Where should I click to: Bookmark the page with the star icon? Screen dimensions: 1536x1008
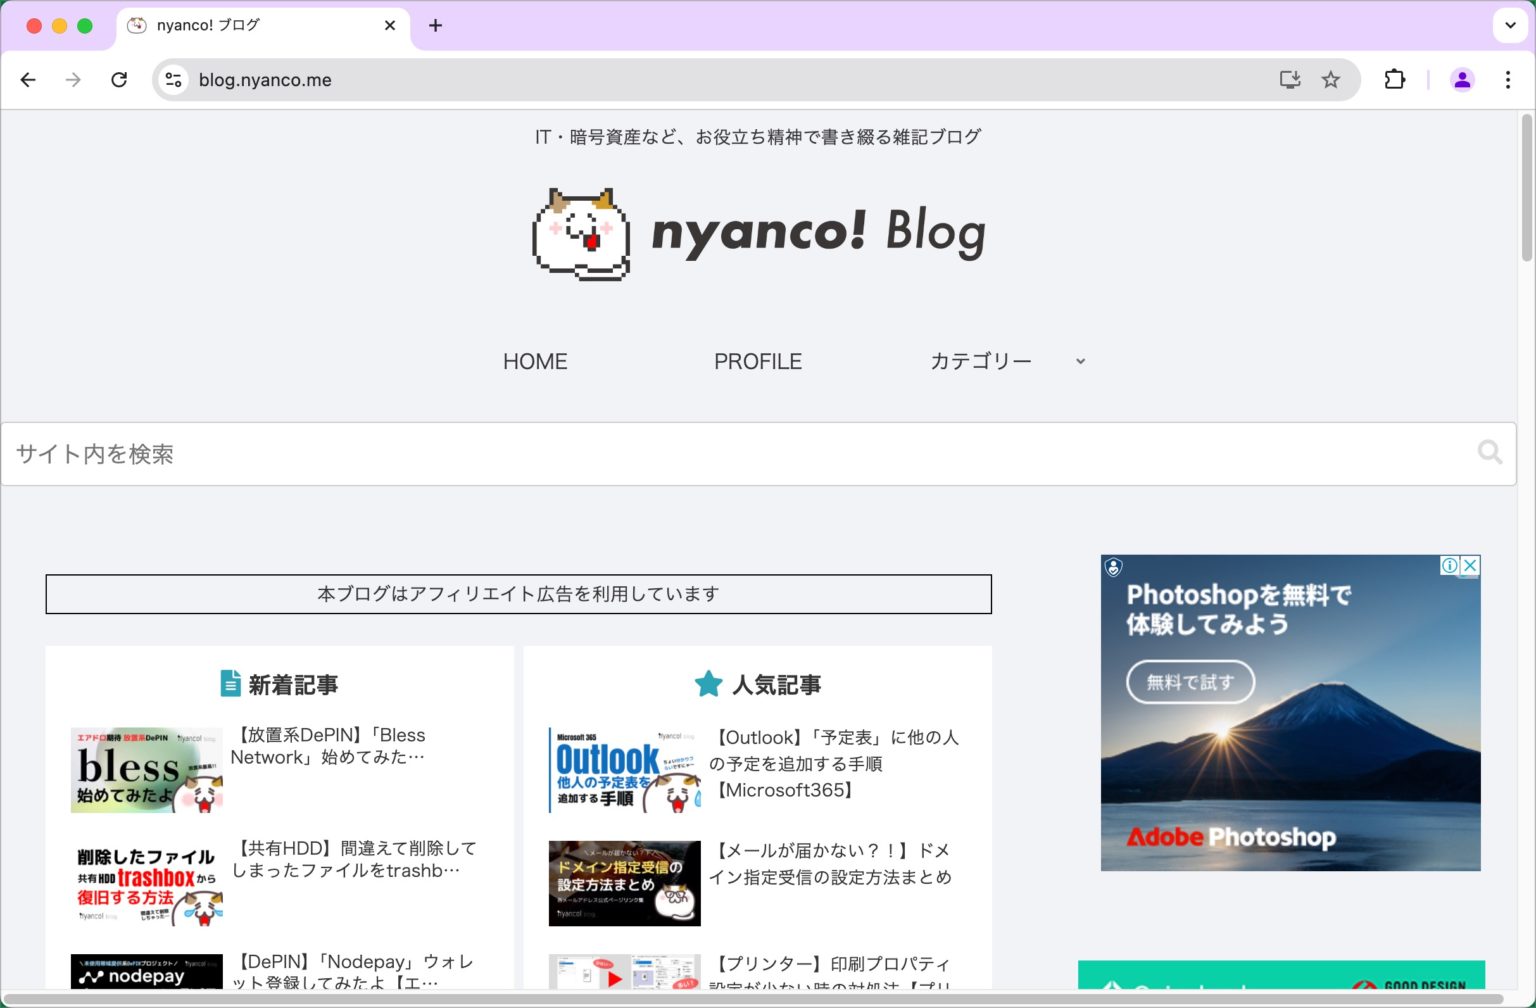pos(1331,79)
